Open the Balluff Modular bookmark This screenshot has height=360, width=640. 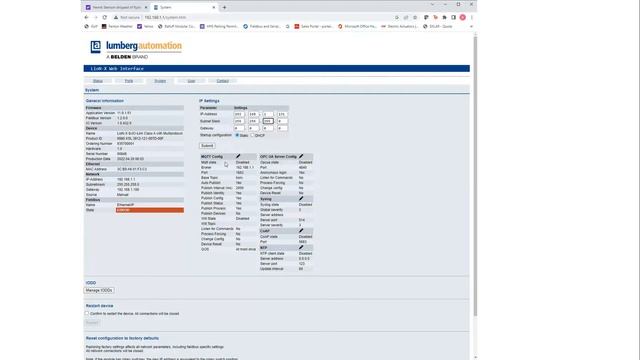coord(176,27)
